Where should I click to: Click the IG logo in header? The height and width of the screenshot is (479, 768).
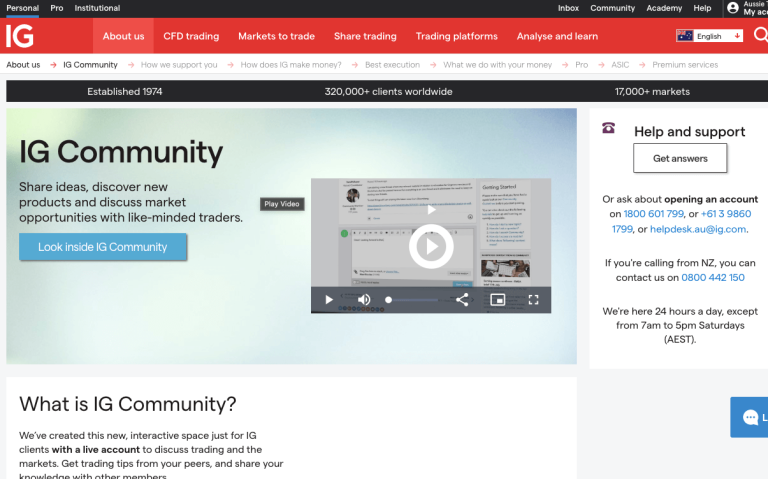point(19,36)
